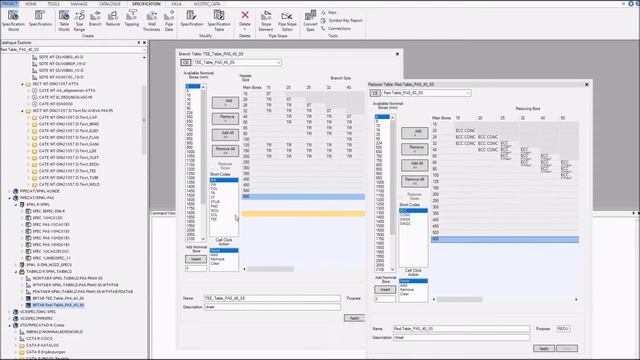Open the CATALOGUE ribbon tab
640x360 pixels.
(109, 4)
